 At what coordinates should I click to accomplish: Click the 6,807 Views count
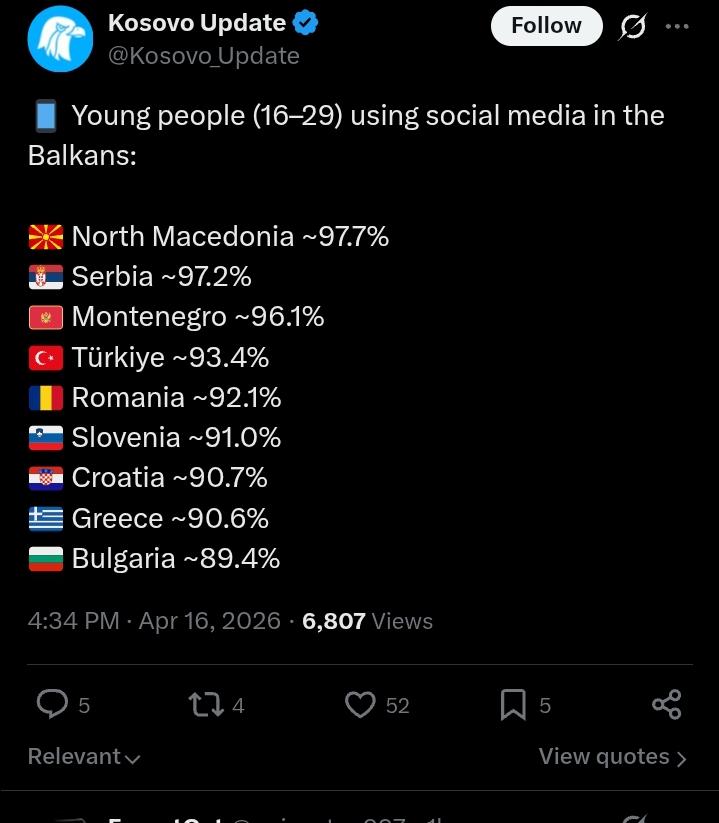(x=367, y=621)
